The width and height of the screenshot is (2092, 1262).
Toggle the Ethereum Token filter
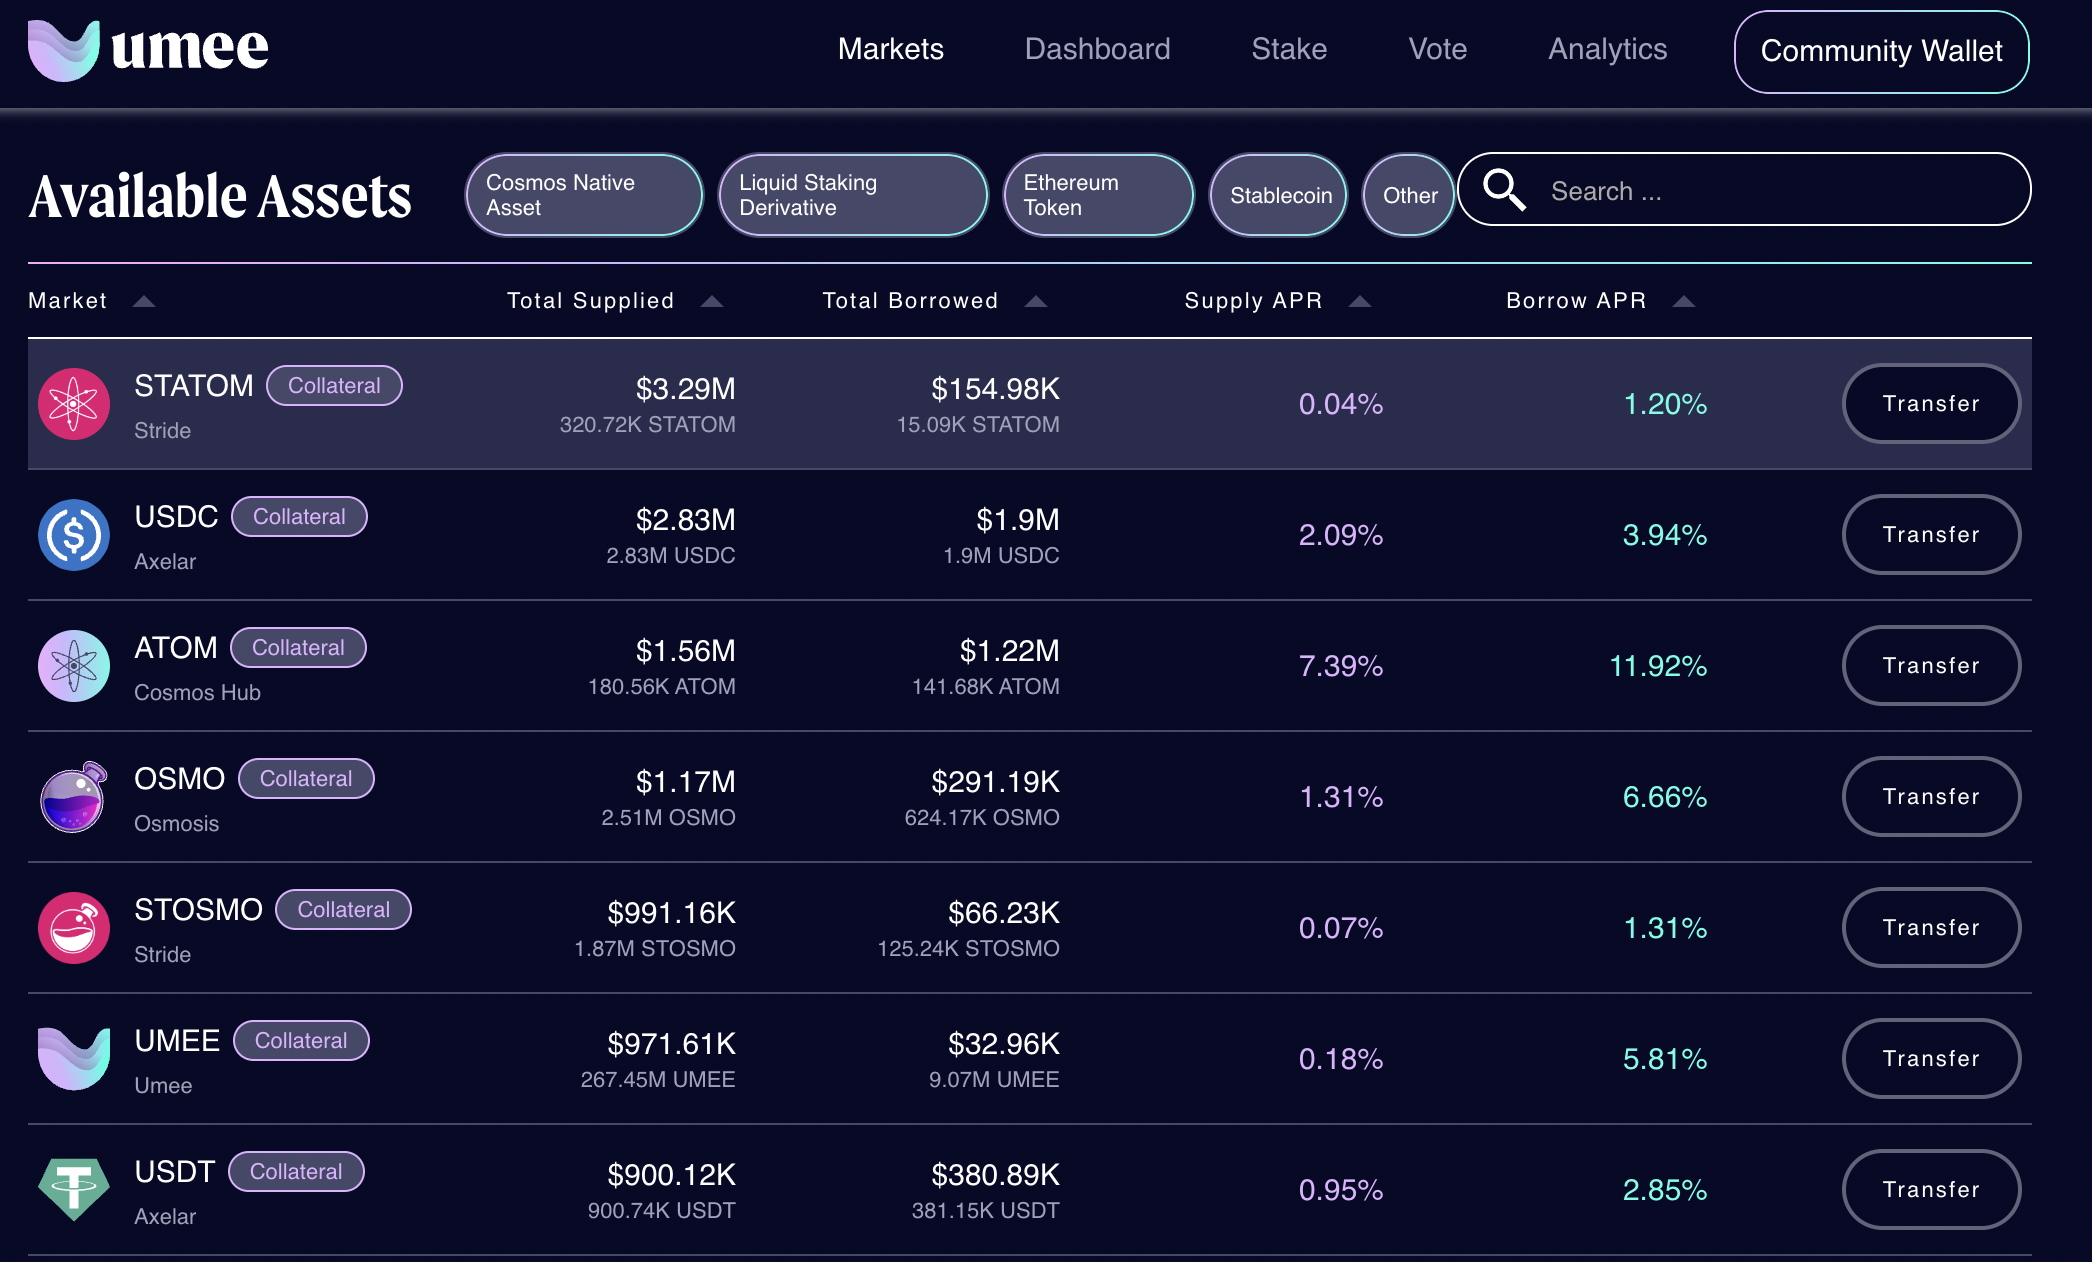coord(1097,195)
